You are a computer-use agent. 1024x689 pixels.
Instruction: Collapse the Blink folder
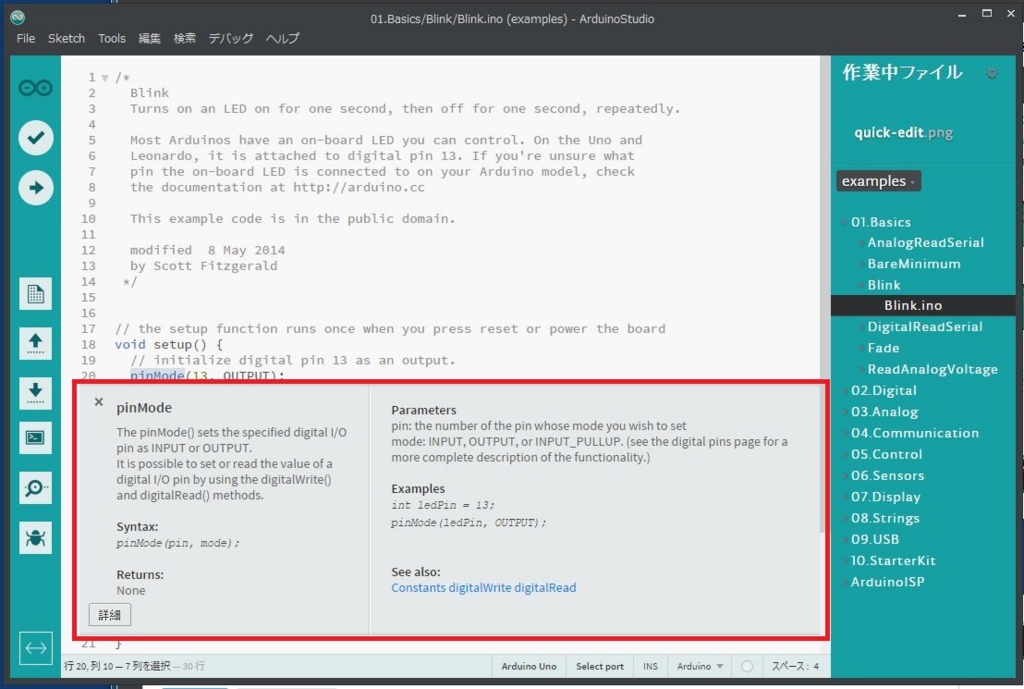point(861,285)
